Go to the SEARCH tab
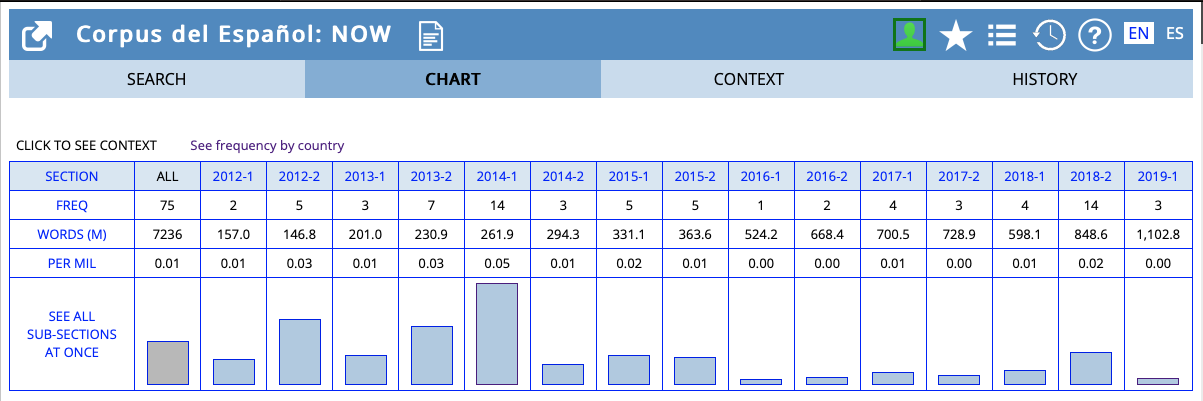This screenshot has width=1203, height=401. 157,79
